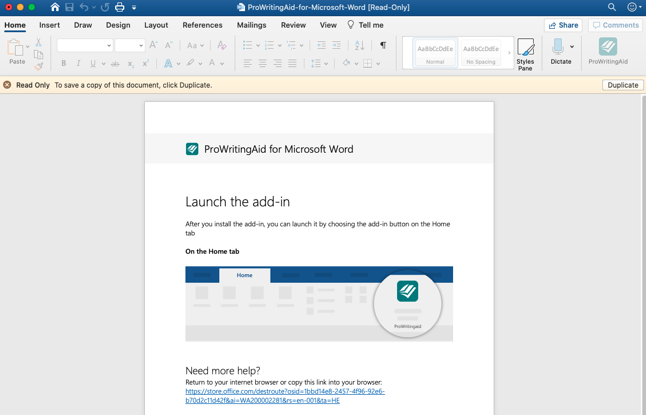Image resolution: width=646 pixels, height=415 pixels.
Task: Select the Normal style thumbnail
Action: point(435,53)
